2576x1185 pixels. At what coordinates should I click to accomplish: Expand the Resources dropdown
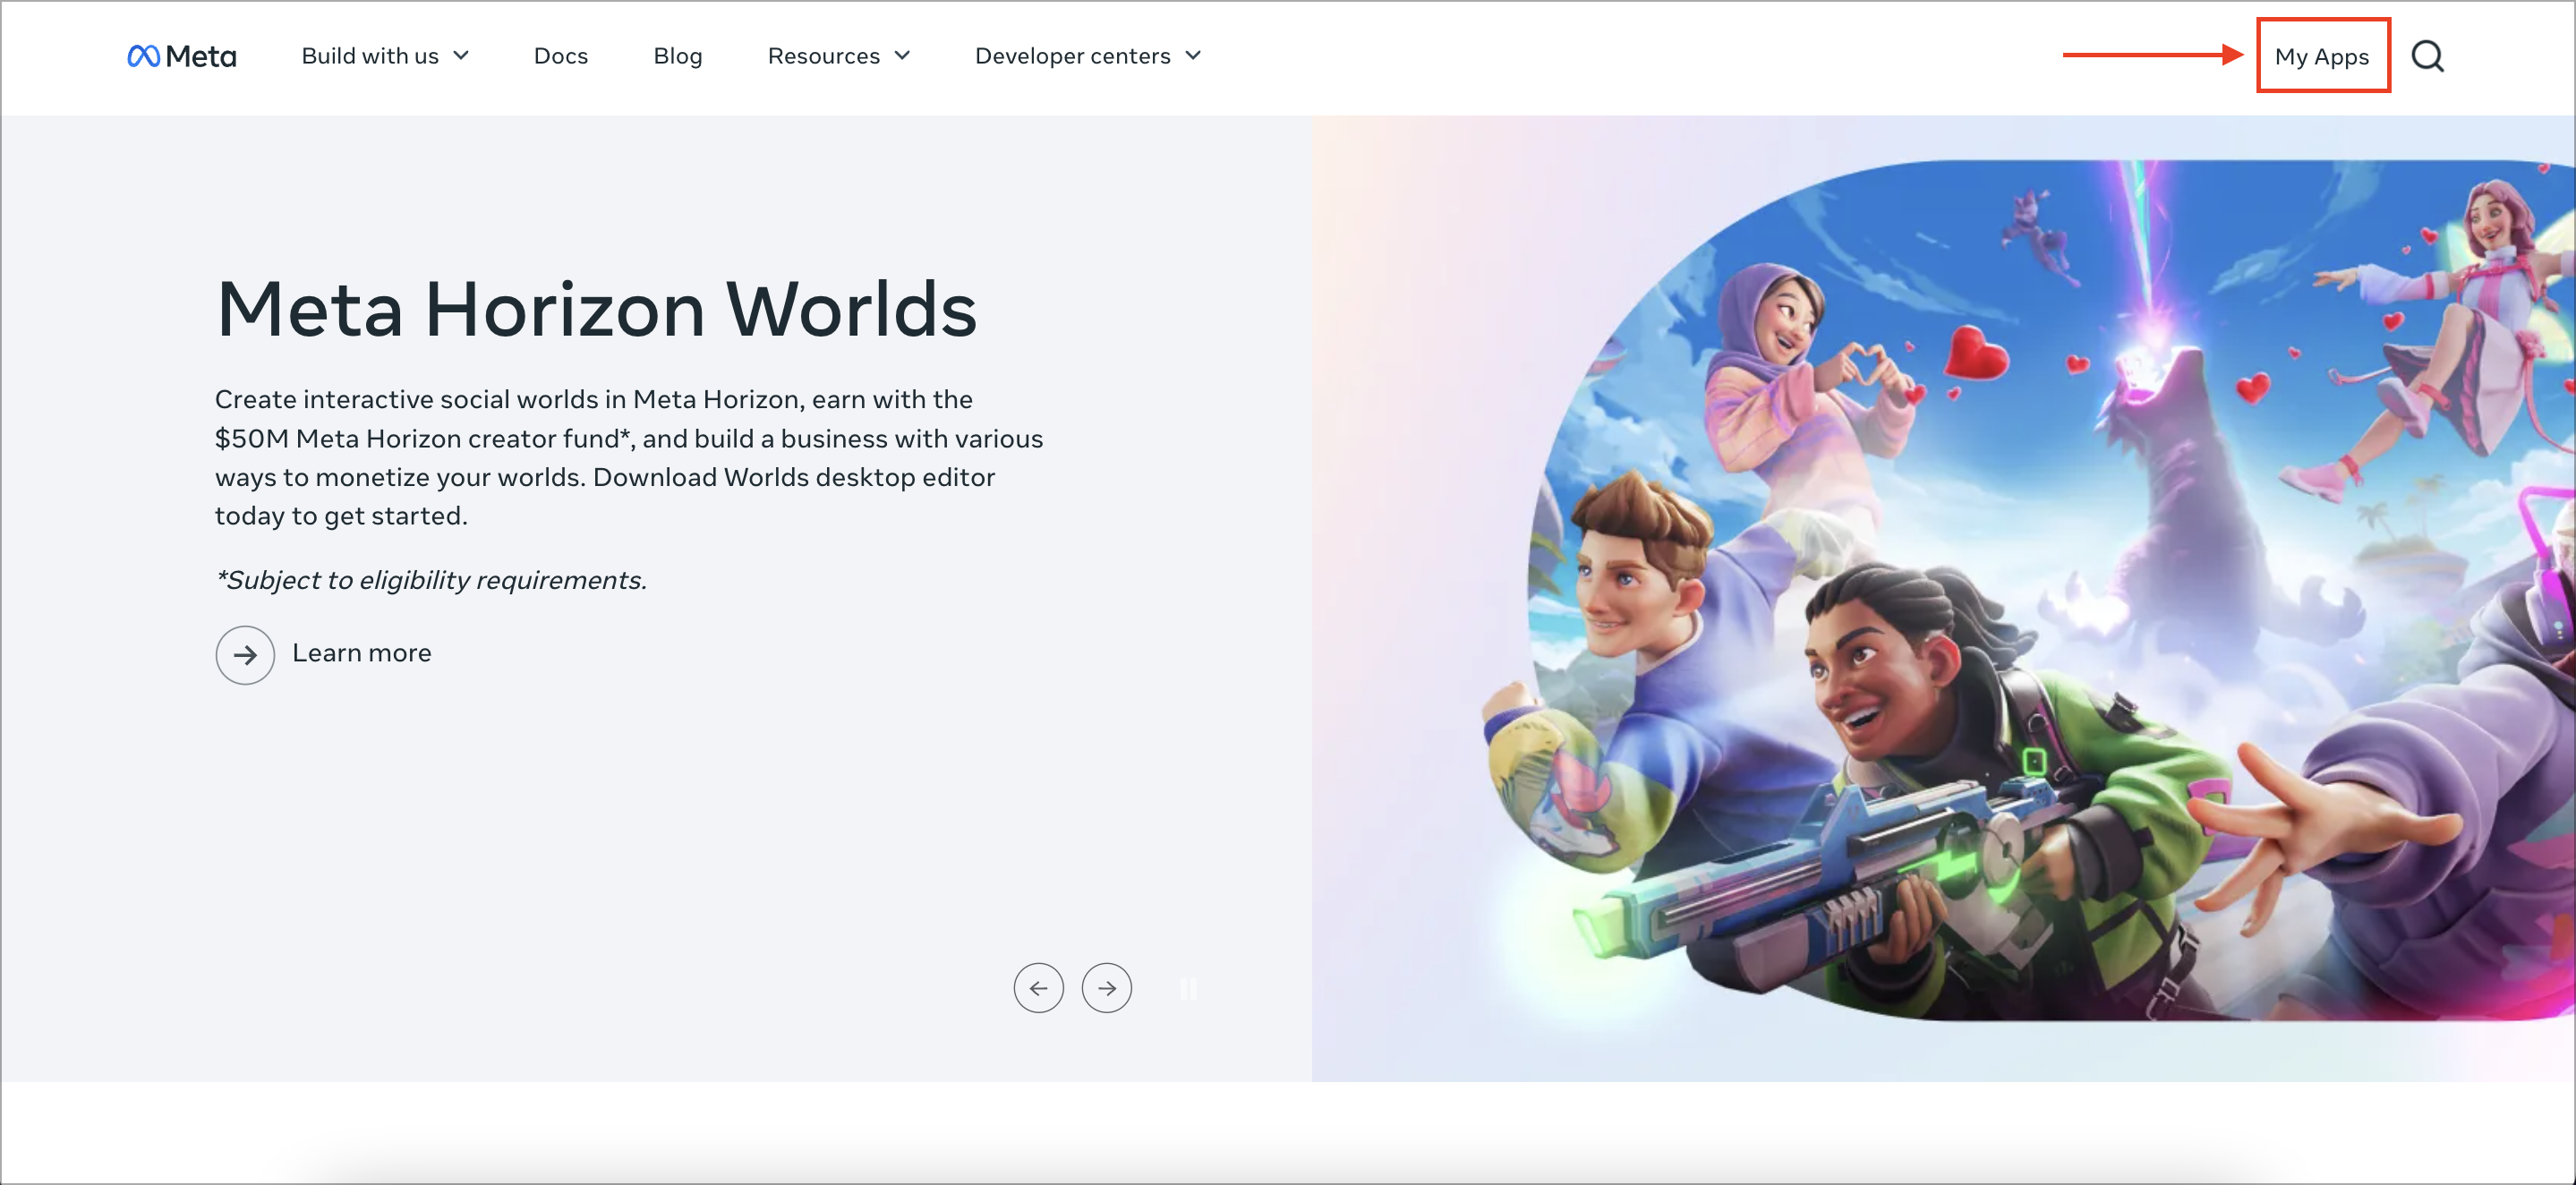(839, 56)
